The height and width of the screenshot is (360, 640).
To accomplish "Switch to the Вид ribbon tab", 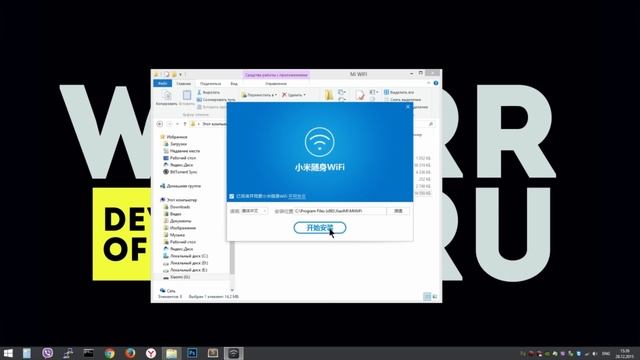I will pyautogui.click(x=234, y=84).
